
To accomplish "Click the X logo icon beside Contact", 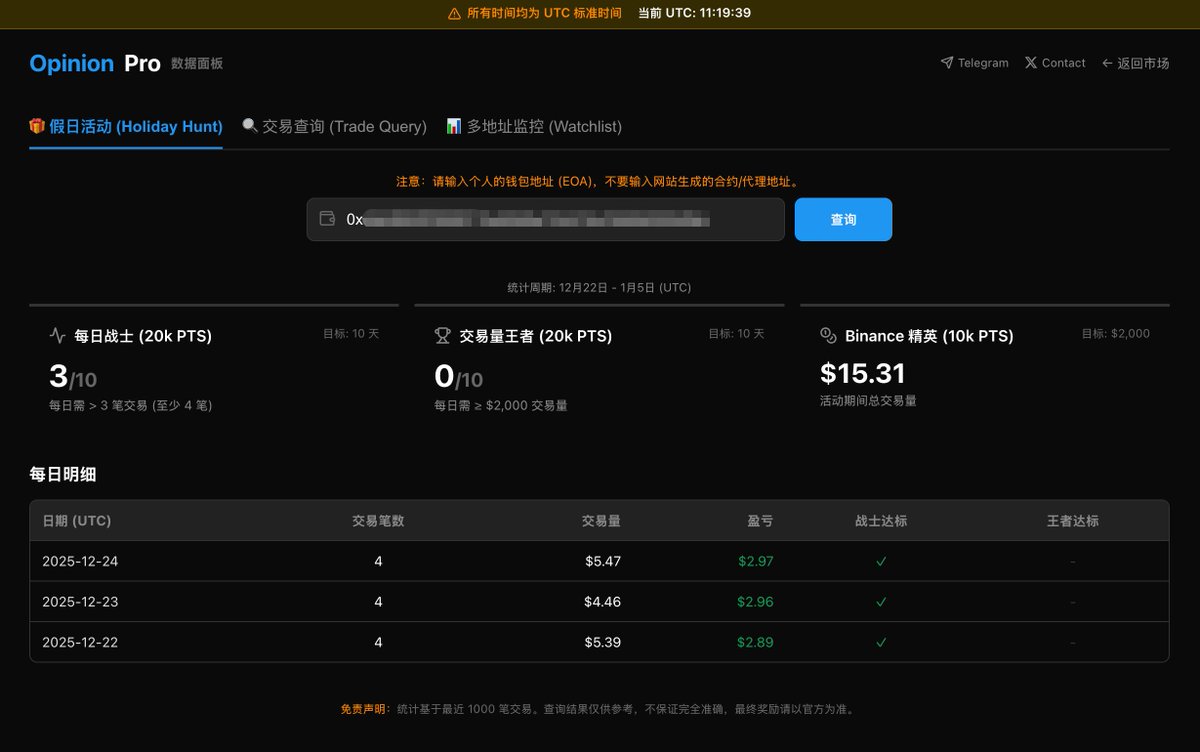I will [1030, 63].
